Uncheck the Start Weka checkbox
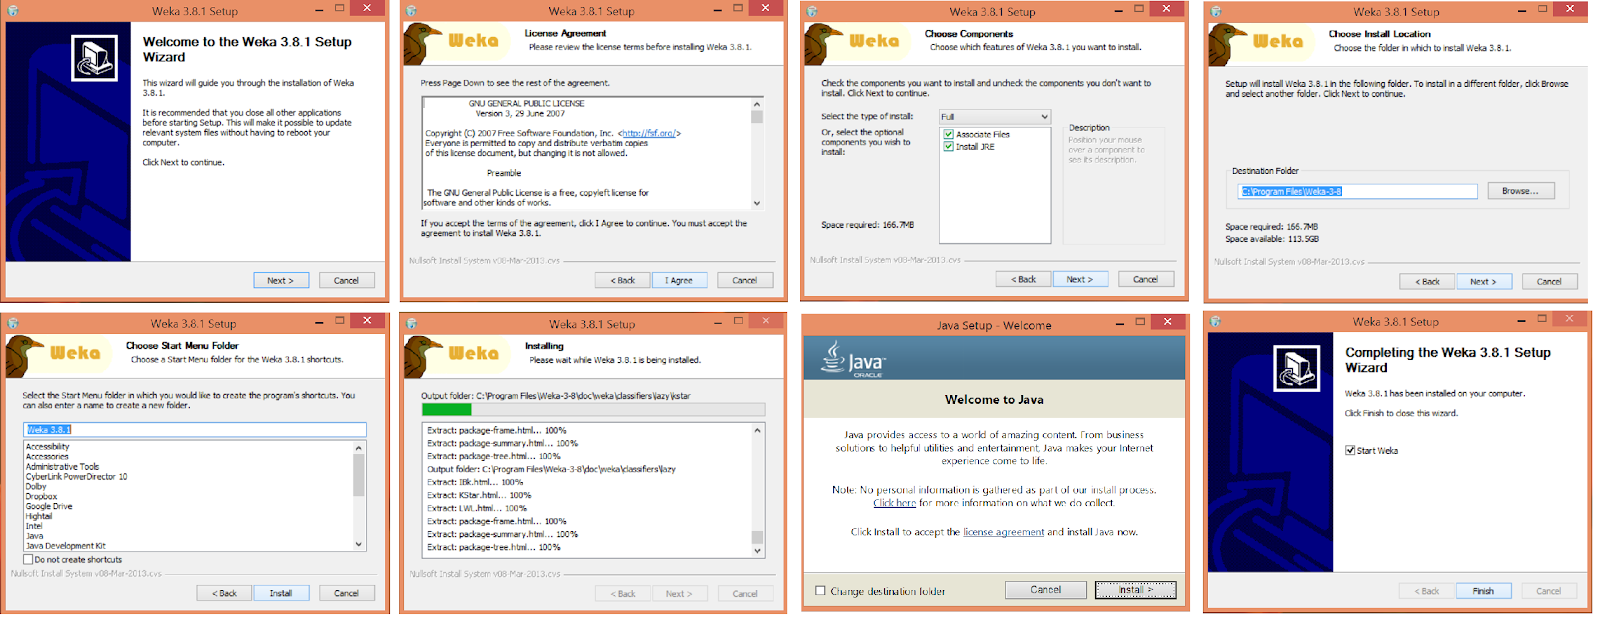 click(x=1350, y=450)
